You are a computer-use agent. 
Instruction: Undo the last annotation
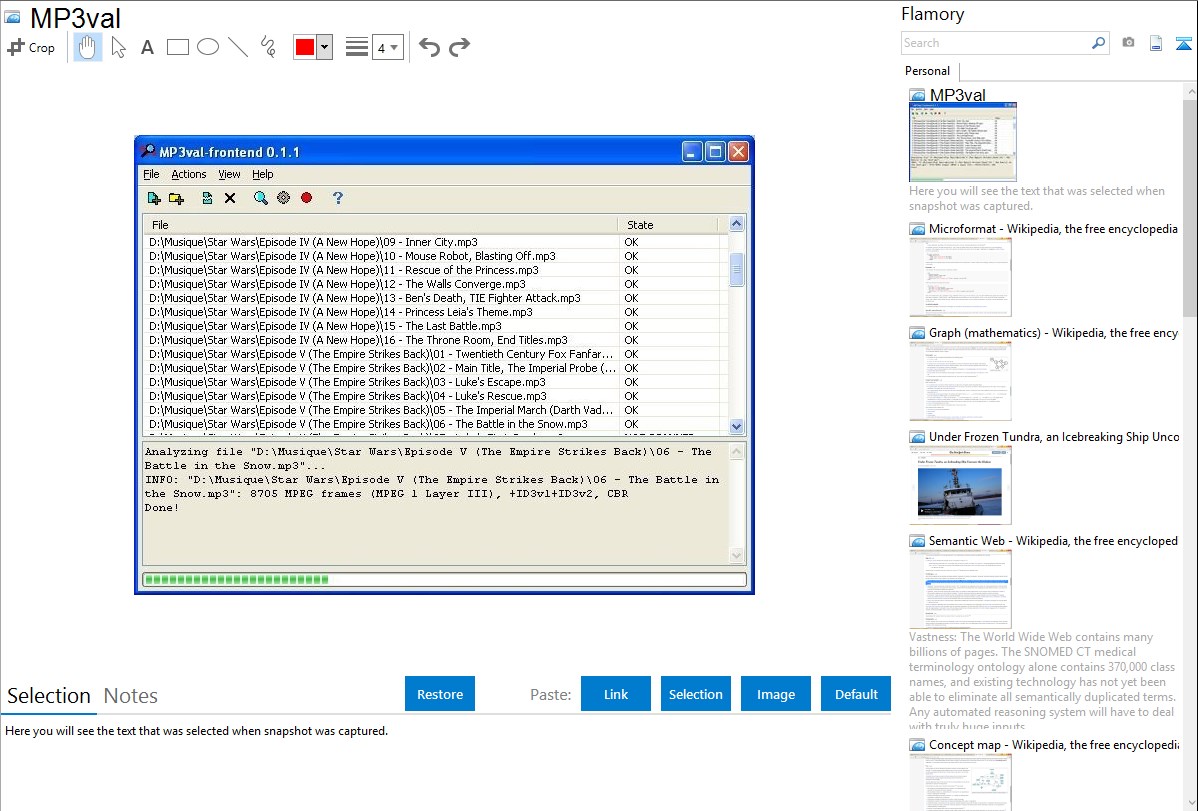(x=429, y=47)
